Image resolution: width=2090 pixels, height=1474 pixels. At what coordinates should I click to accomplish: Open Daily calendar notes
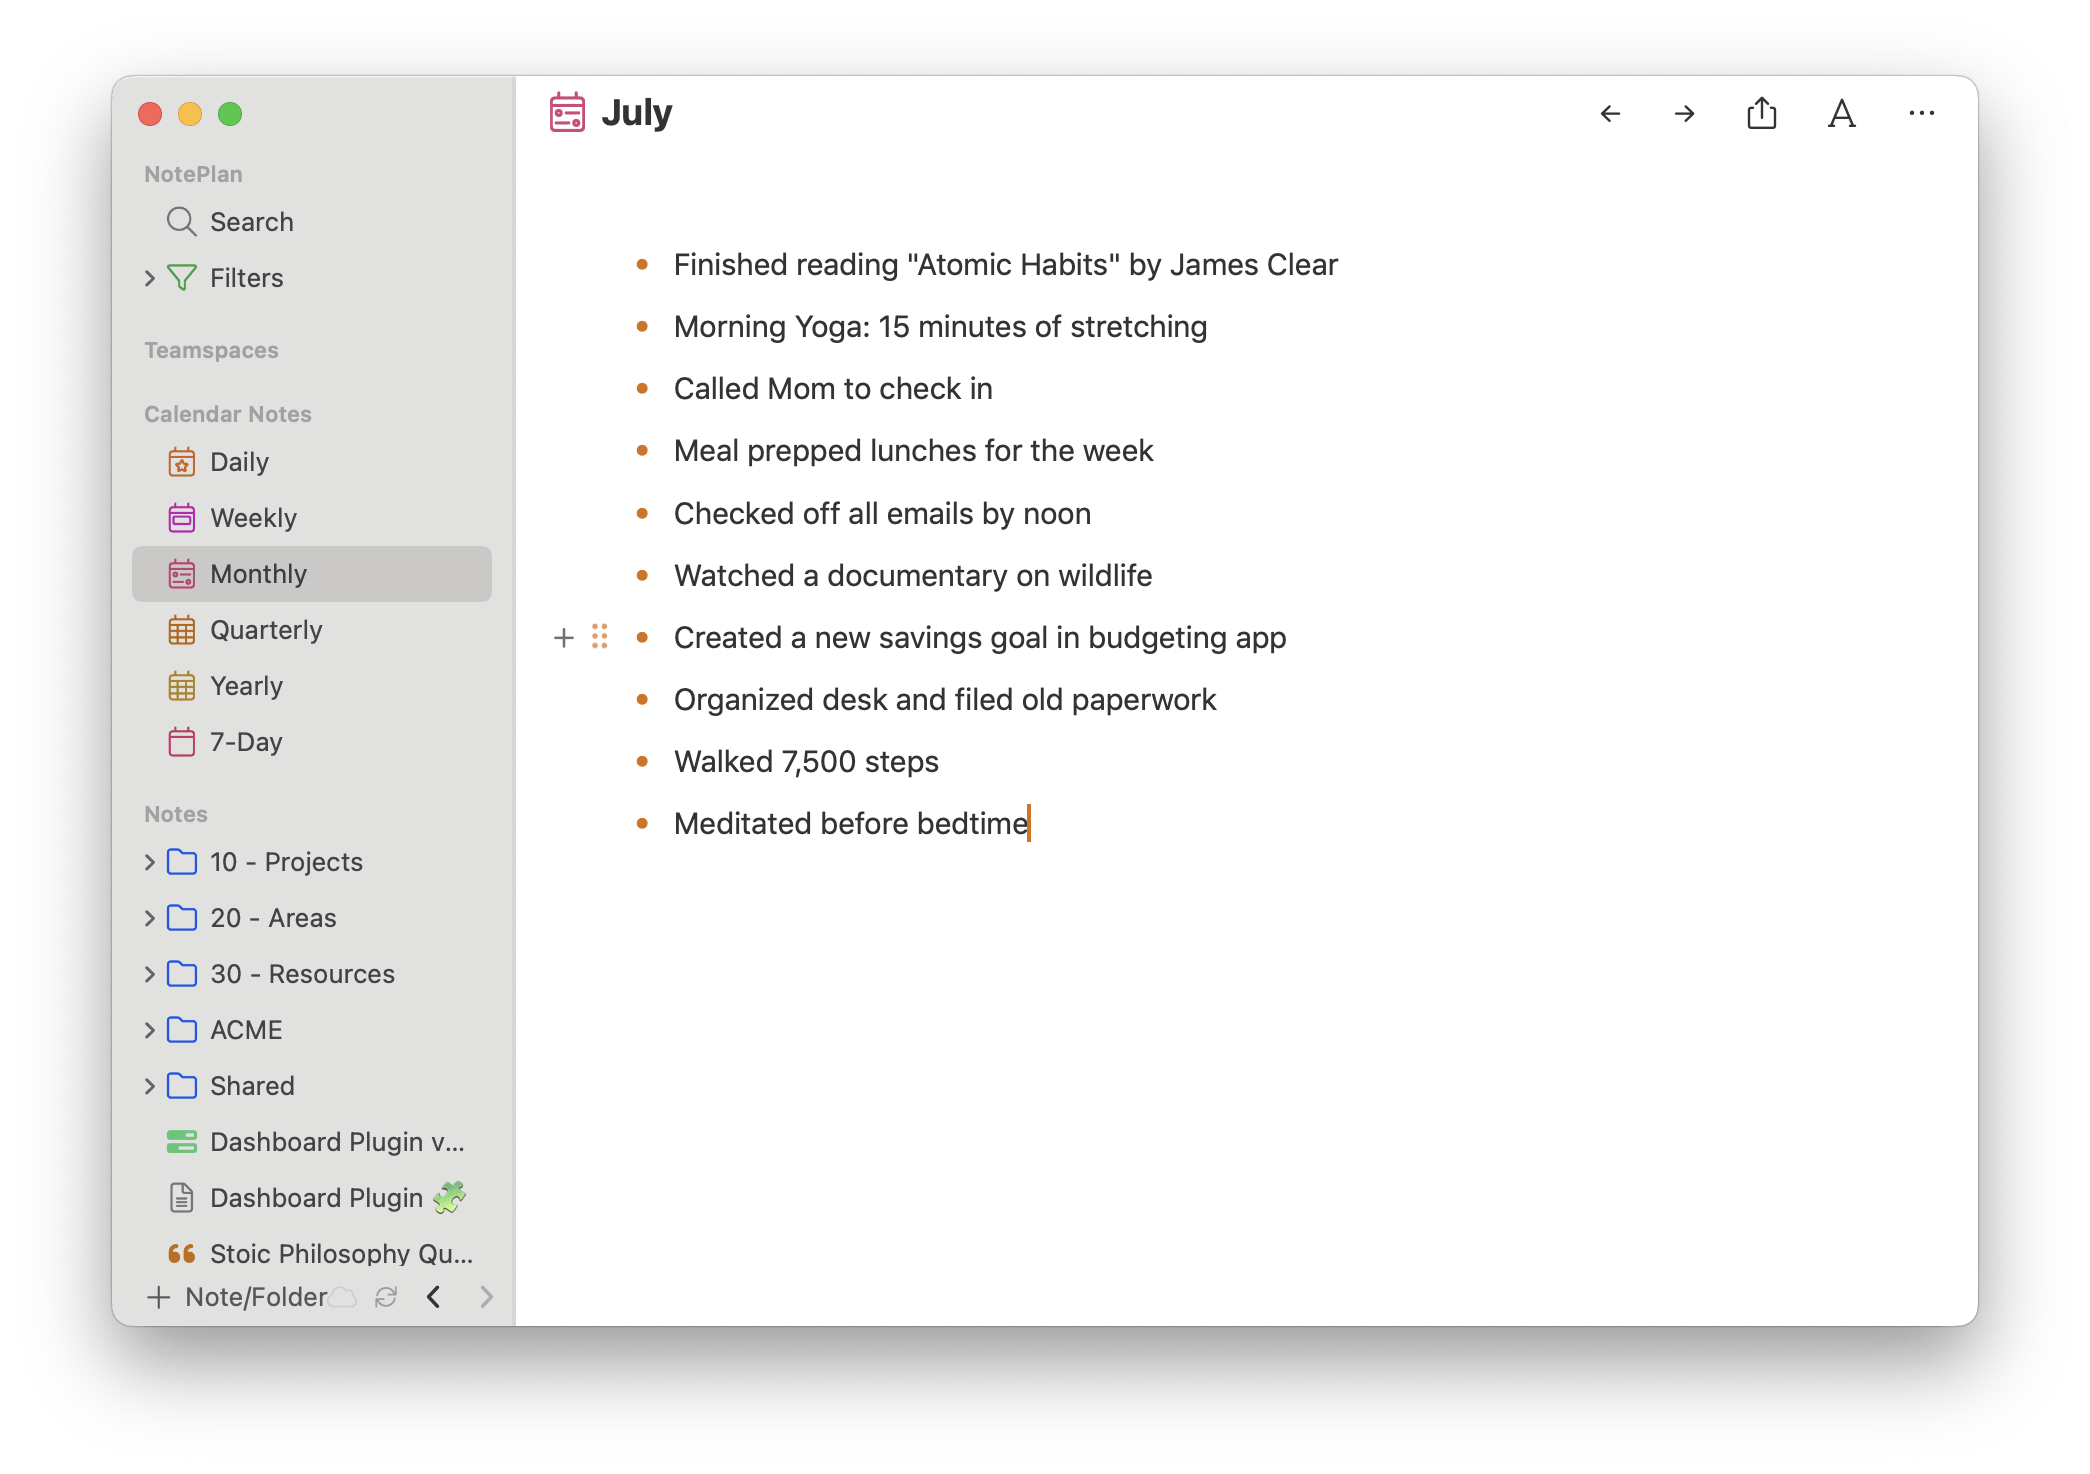click(239, 462)
